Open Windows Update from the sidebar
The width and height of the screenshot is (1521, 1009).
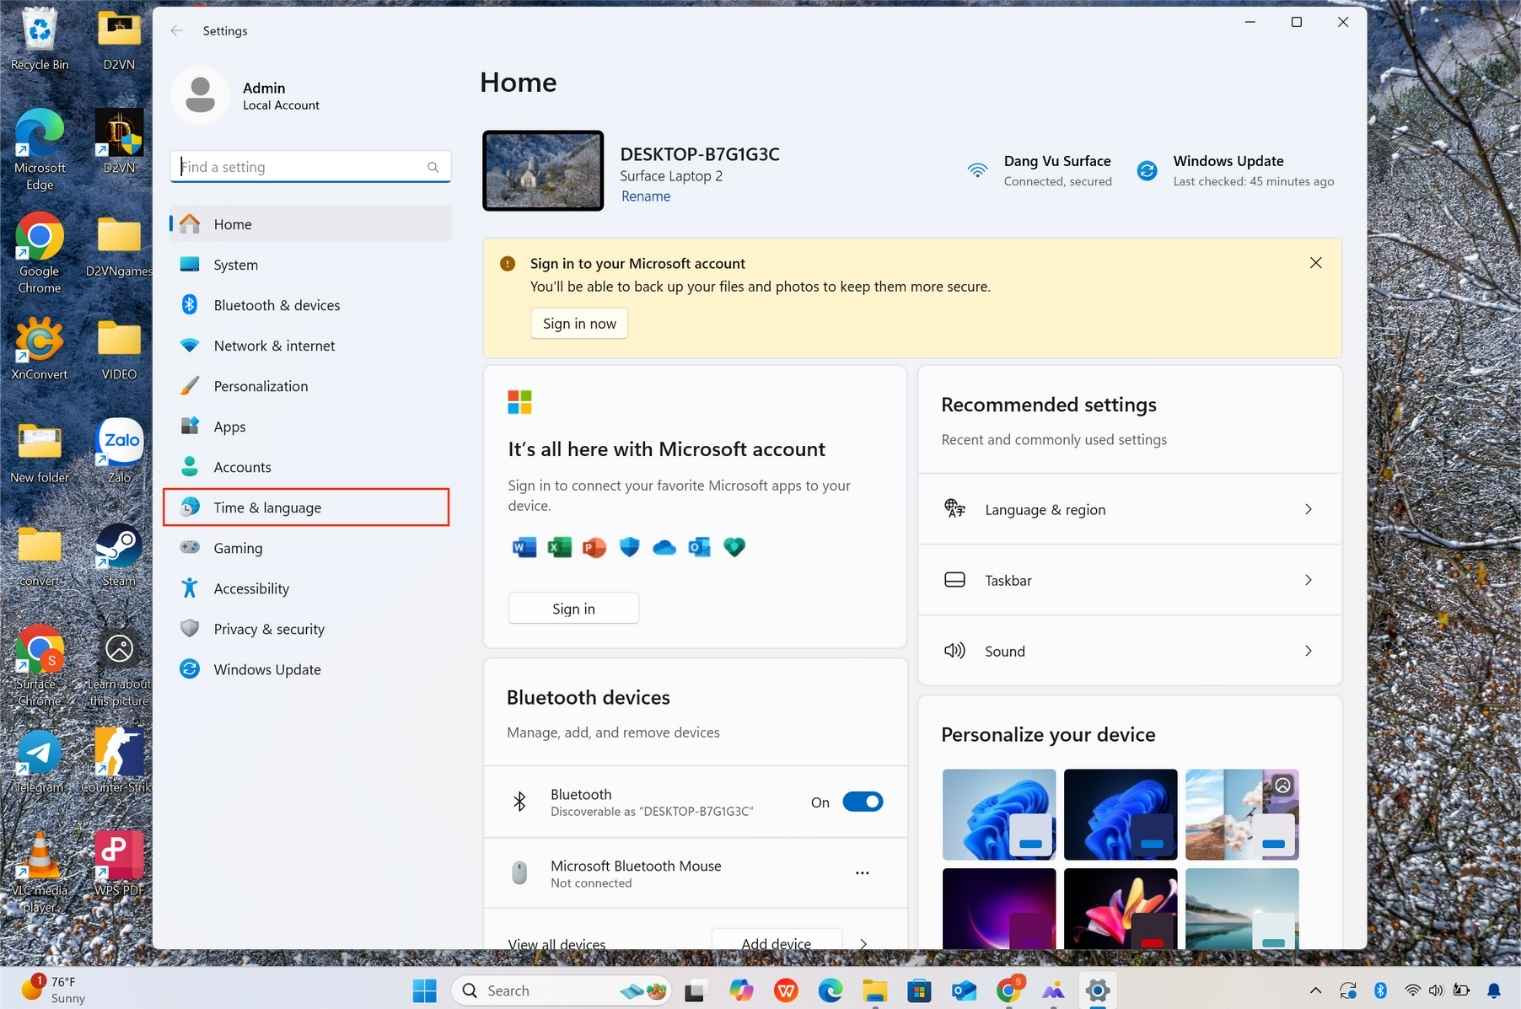(x=267, y=669)
